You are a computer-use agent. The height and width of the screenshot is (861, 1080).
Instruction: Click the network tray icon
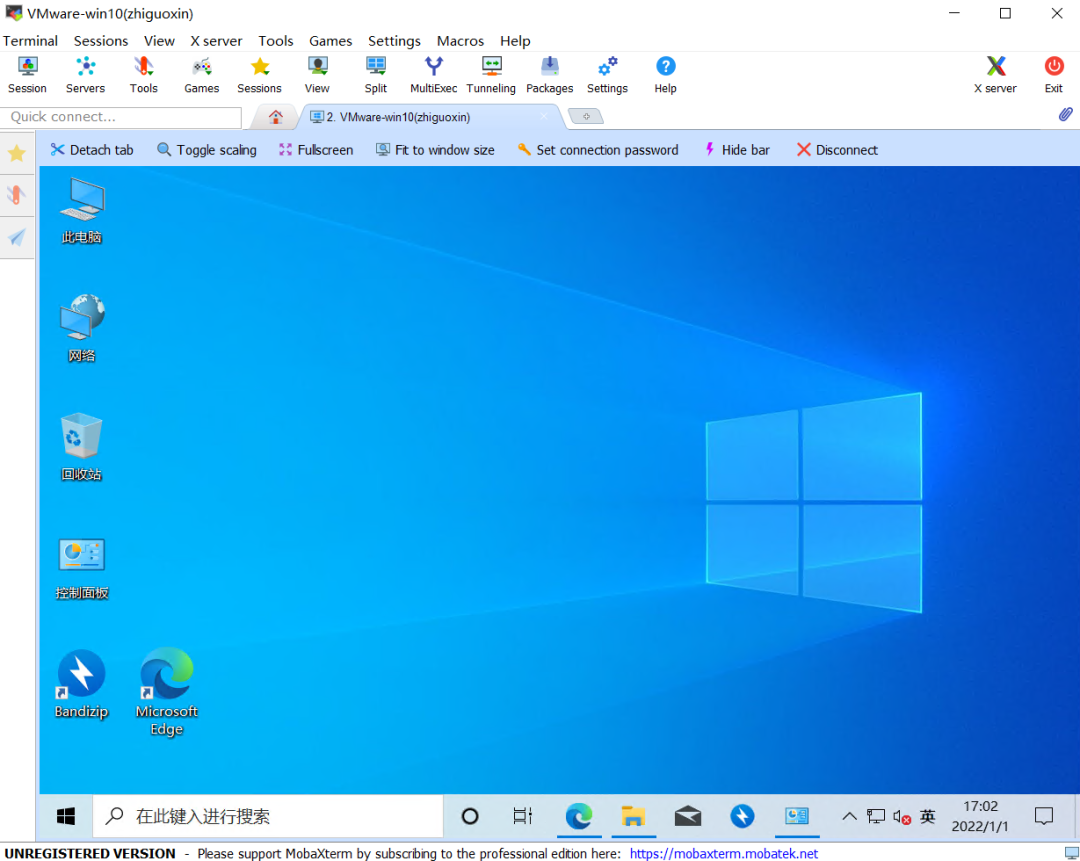875,816
